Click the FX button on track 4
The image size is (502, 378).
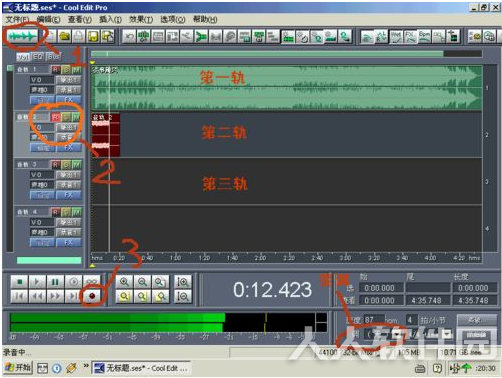click(69, 242)
